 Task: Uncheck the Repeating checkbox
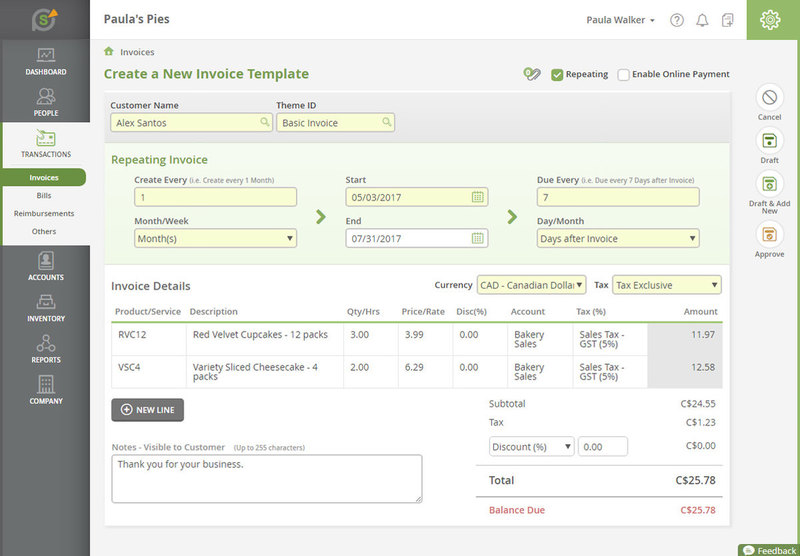pos(557,74)
